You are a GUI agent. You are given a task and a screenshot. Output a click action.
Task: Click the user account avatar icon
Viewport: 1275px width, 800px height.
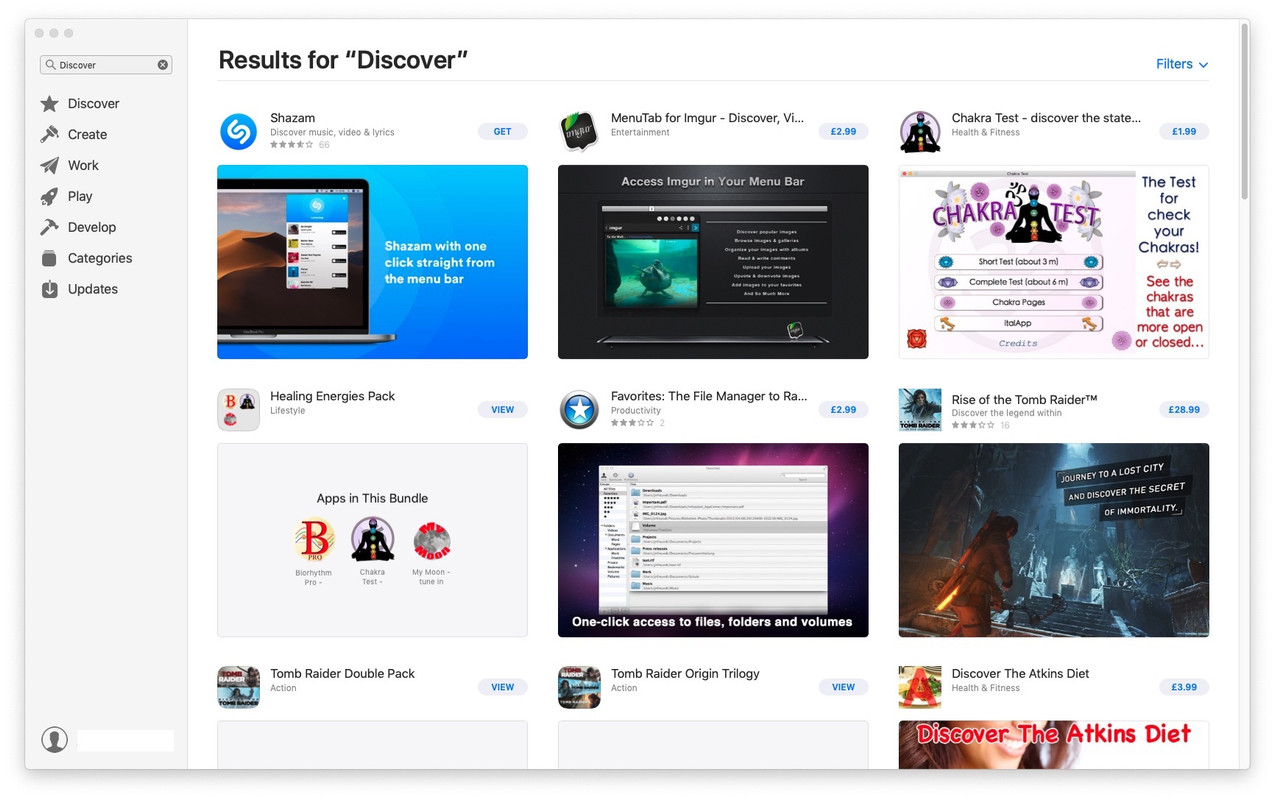coord(55,740)
